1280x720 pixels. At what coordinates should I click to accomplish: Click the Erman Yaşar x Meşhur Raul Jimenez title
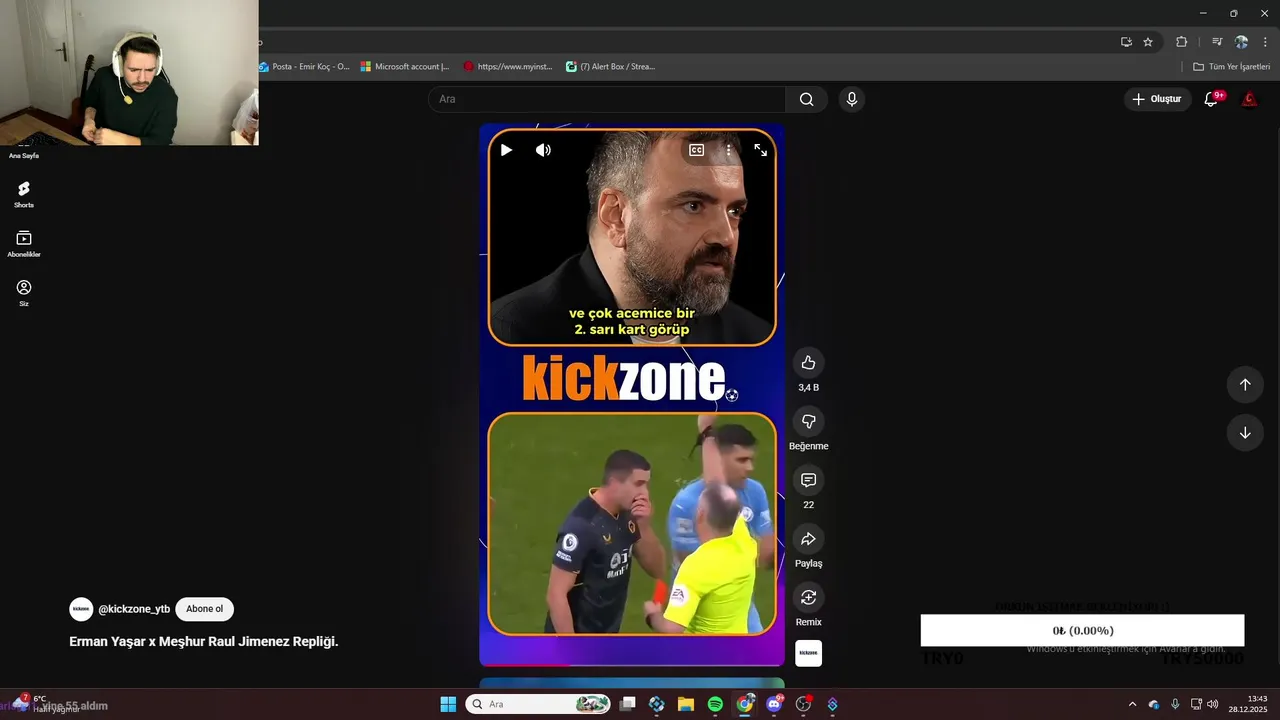pos(204,642)
